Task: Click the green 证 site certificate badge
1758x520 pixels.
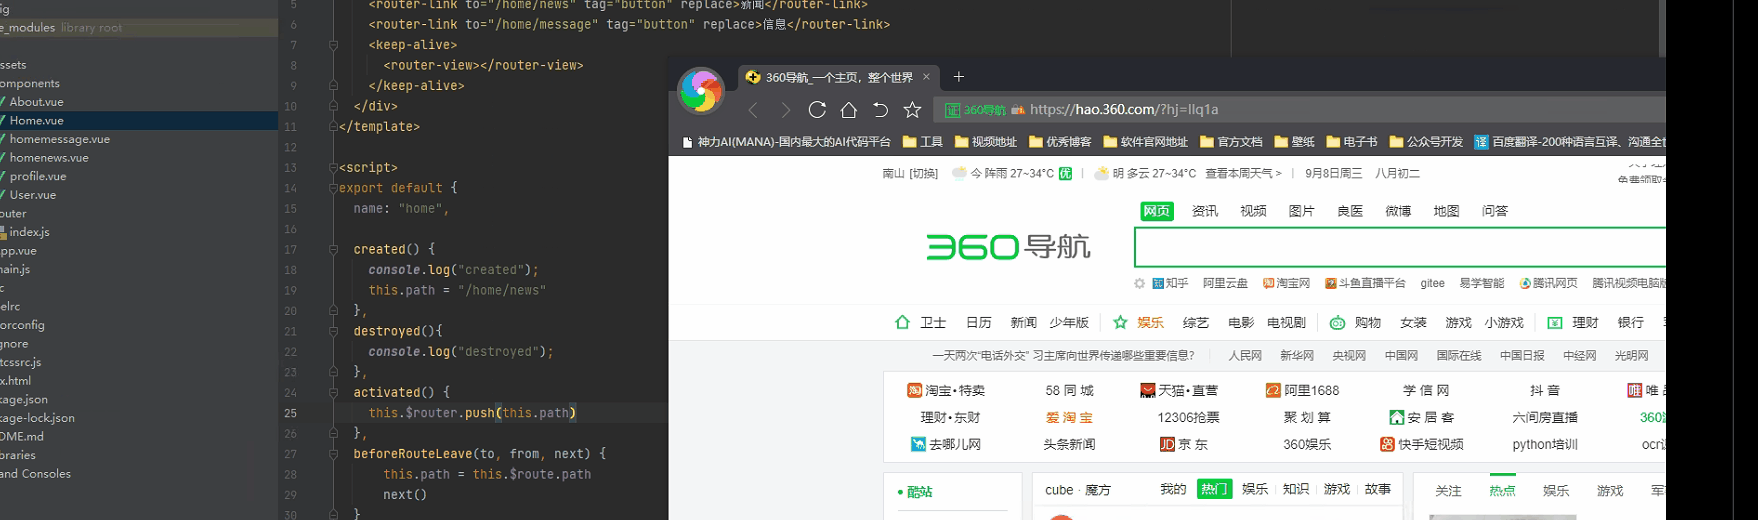Action: click(x=953, y=110)
